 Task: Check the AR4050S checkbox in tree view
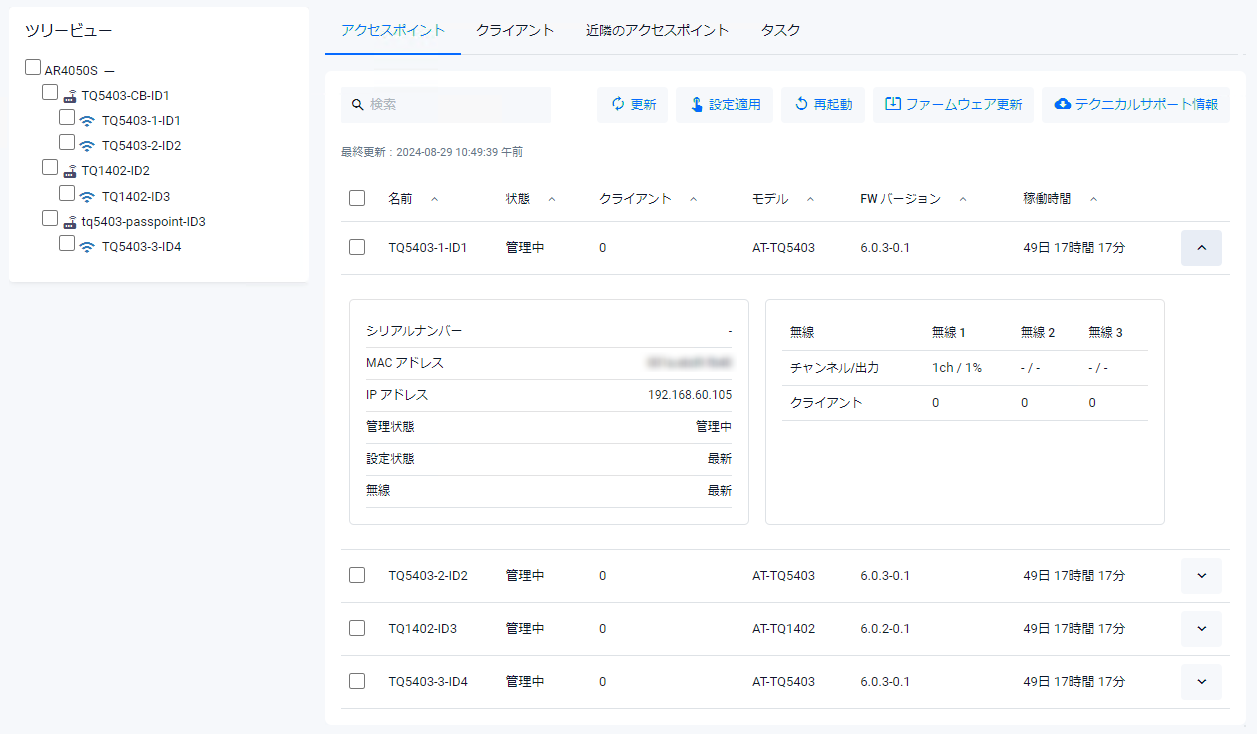click(33, 67)
